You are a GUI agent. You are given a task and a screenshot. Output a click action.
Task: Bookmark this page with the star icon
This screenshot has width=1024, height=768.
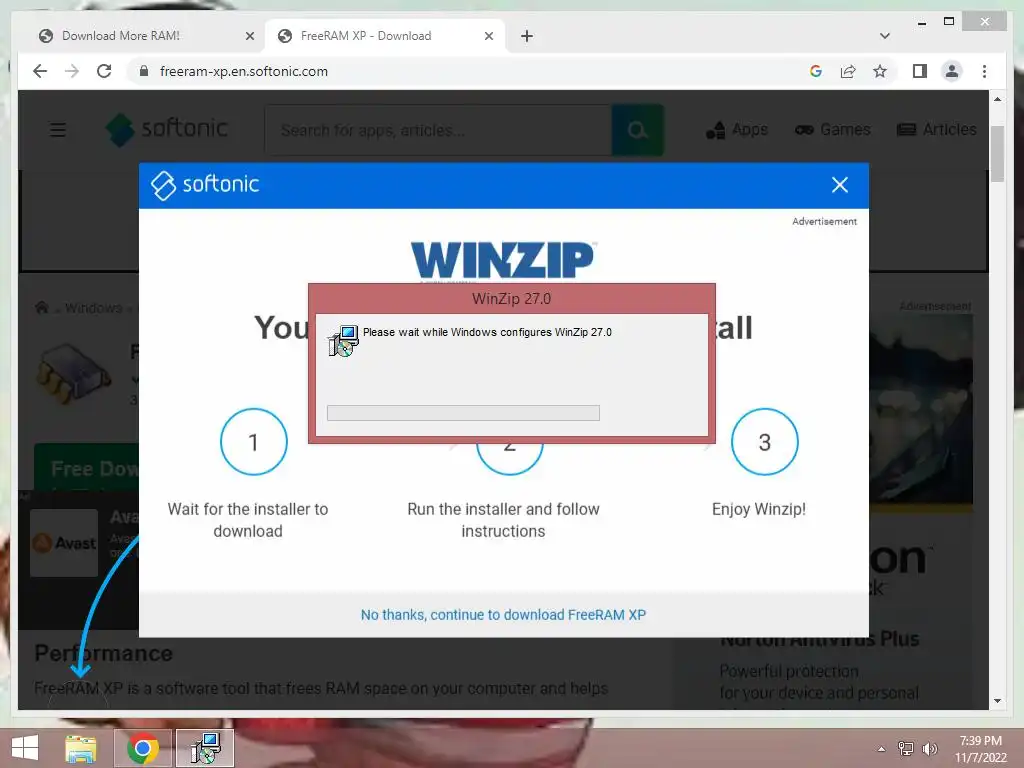tap(880, 71)
